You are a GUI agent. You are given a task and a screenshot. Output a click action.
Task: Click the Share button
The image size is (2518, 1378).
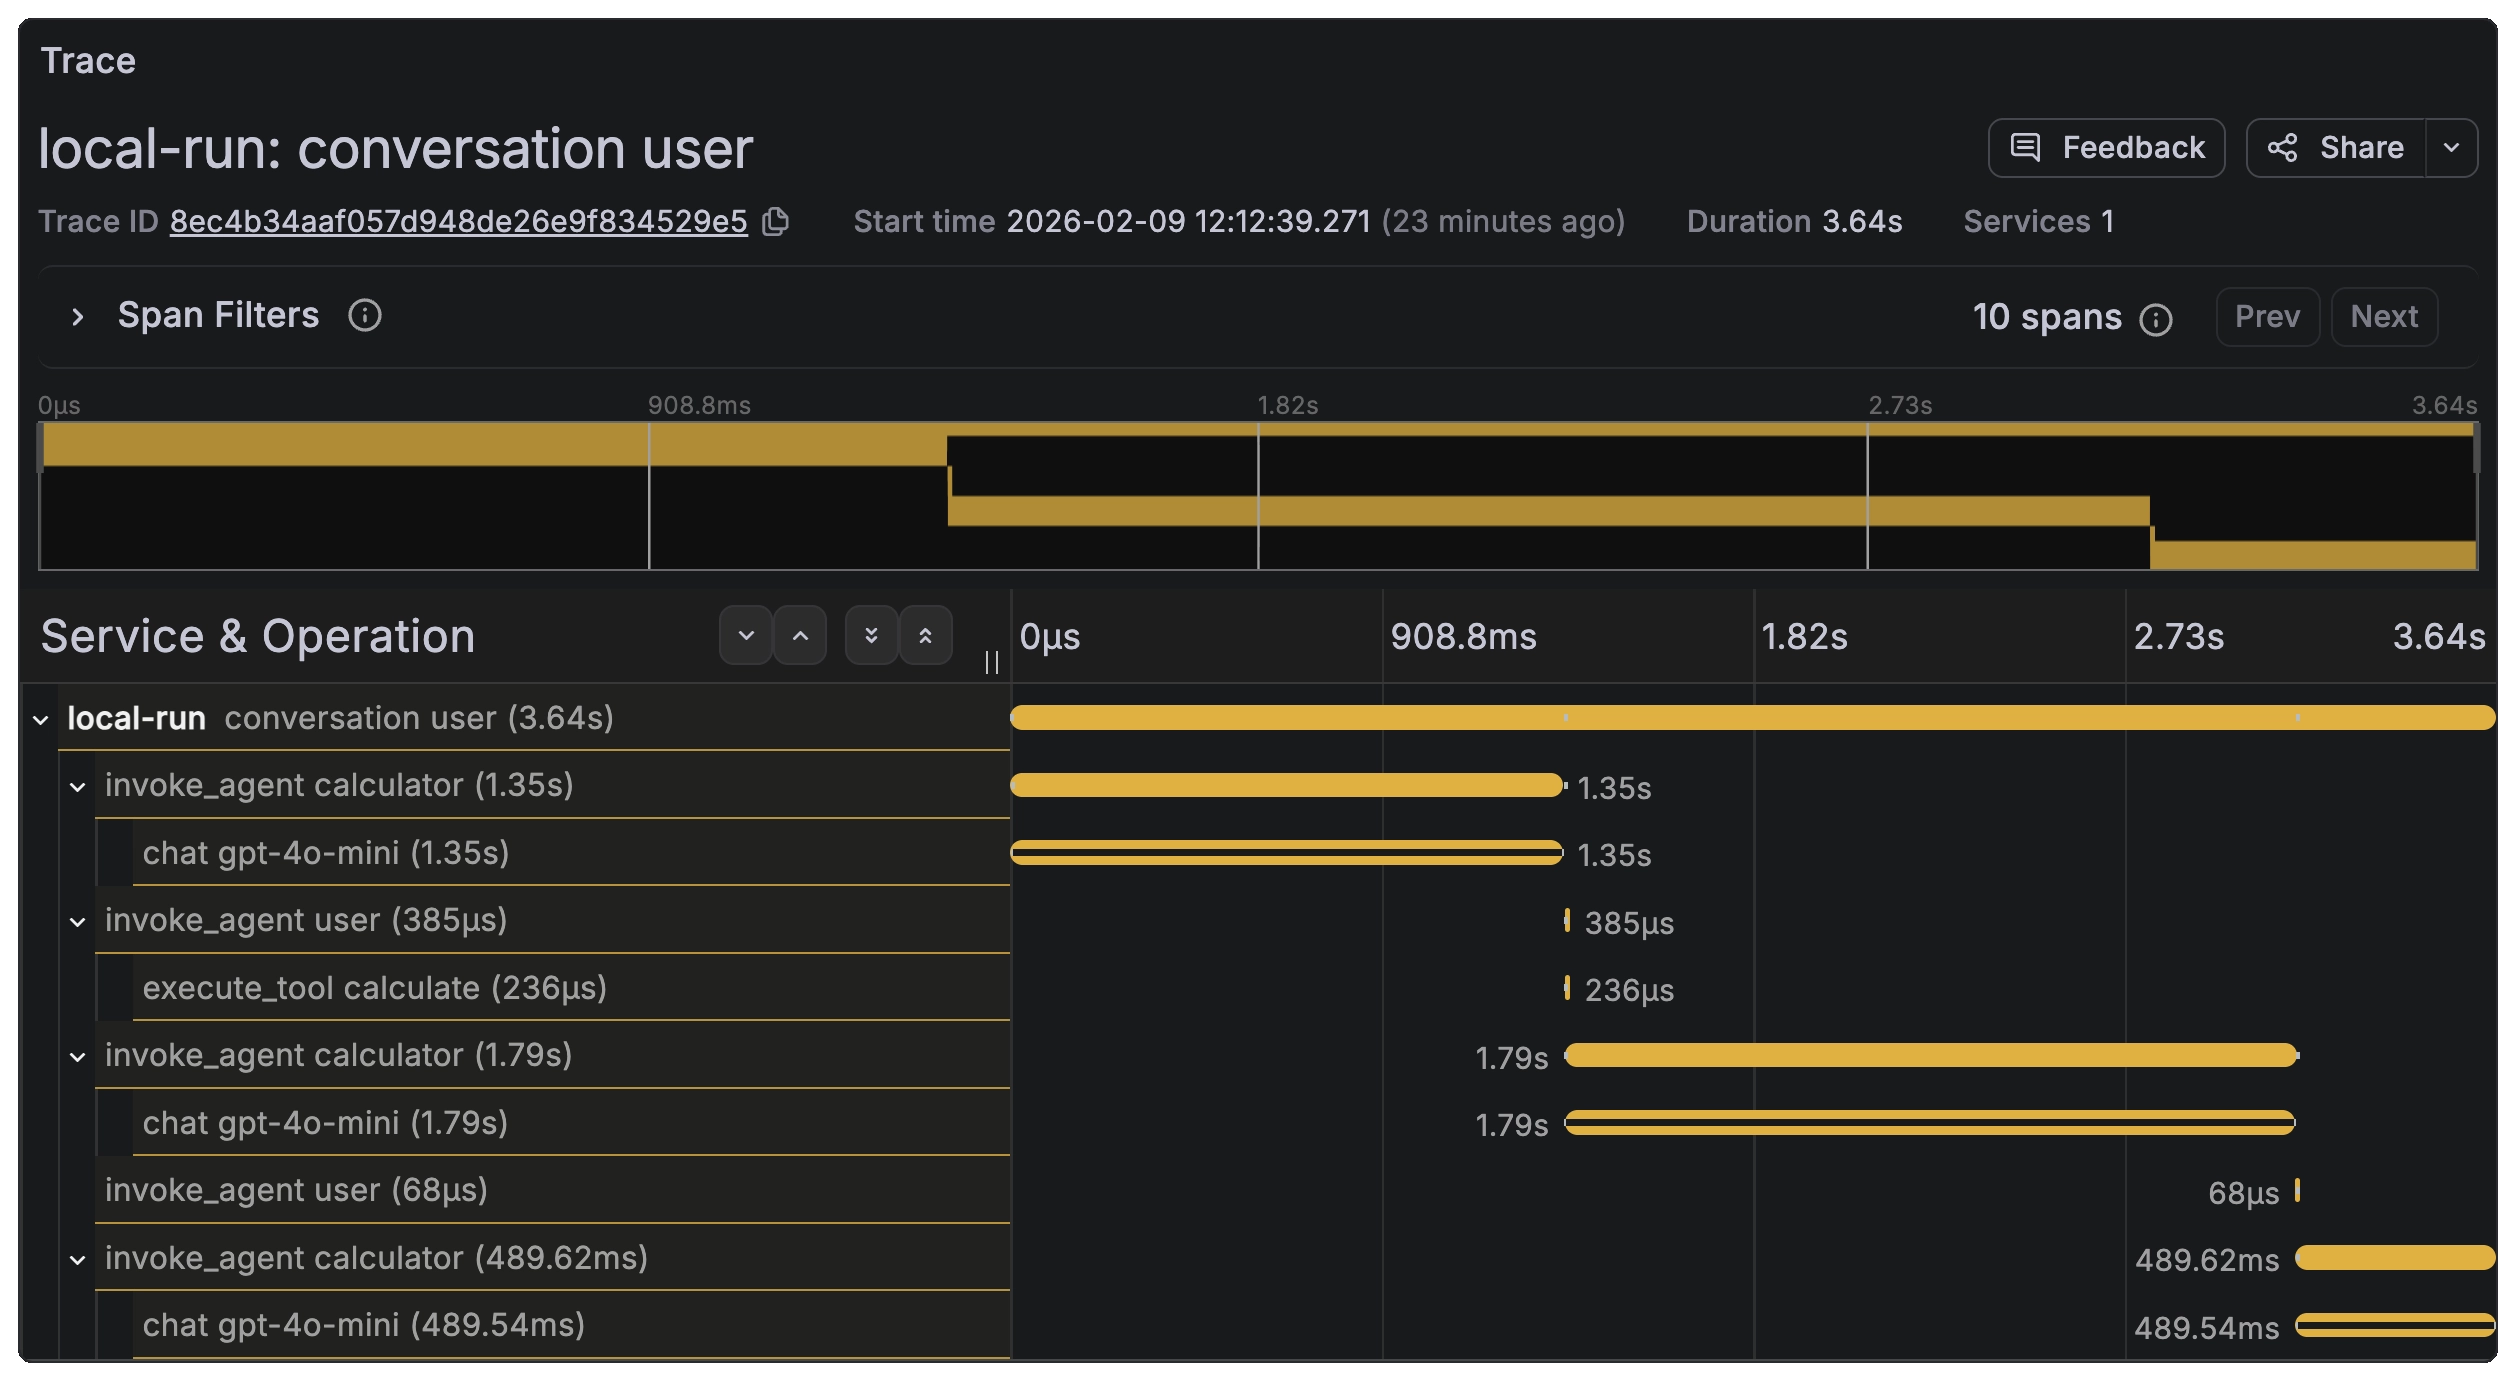2336,148
